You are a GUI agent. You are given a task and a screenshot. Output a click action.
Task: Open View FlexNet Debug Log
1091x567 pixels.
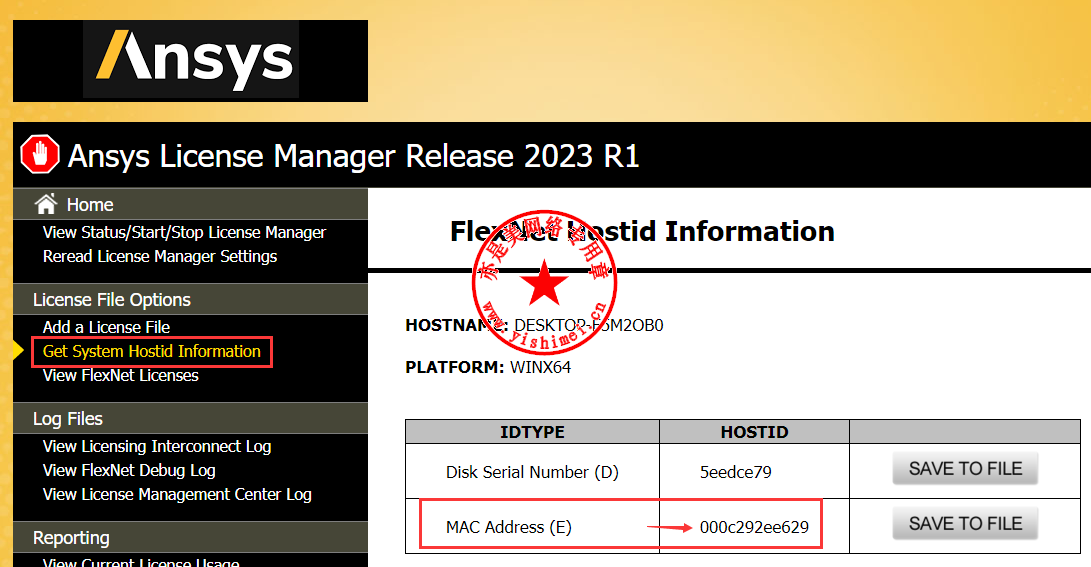tap(129, 470)
